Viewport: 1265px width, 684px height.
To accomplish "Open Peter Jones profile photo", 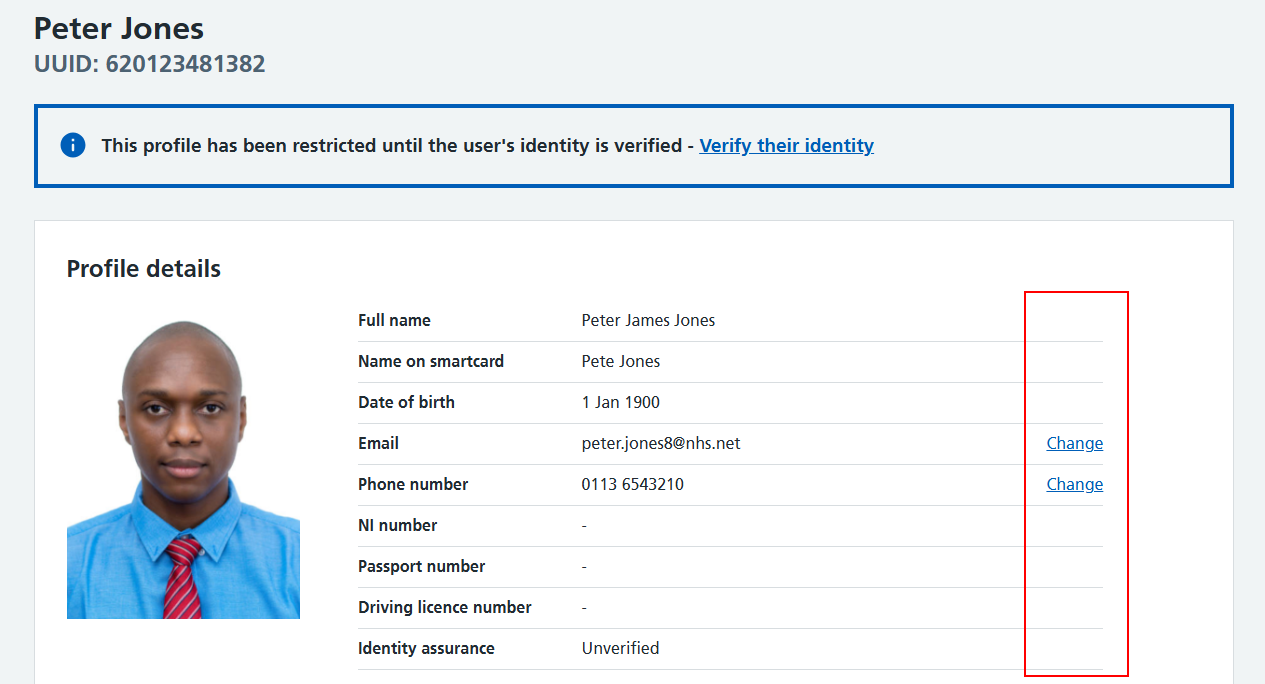I will [183, 469].
